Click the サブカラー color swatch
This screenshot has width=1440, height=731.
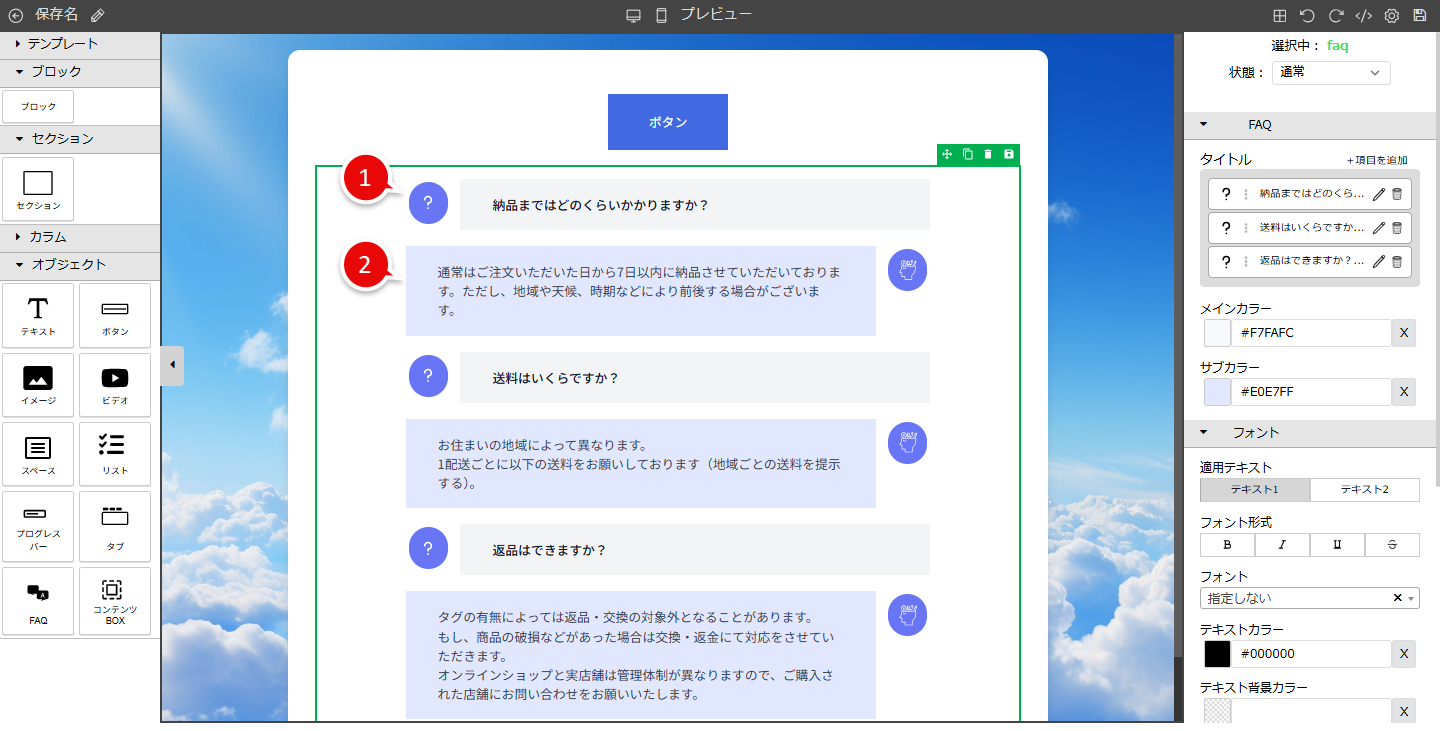tap(1217, 392)
